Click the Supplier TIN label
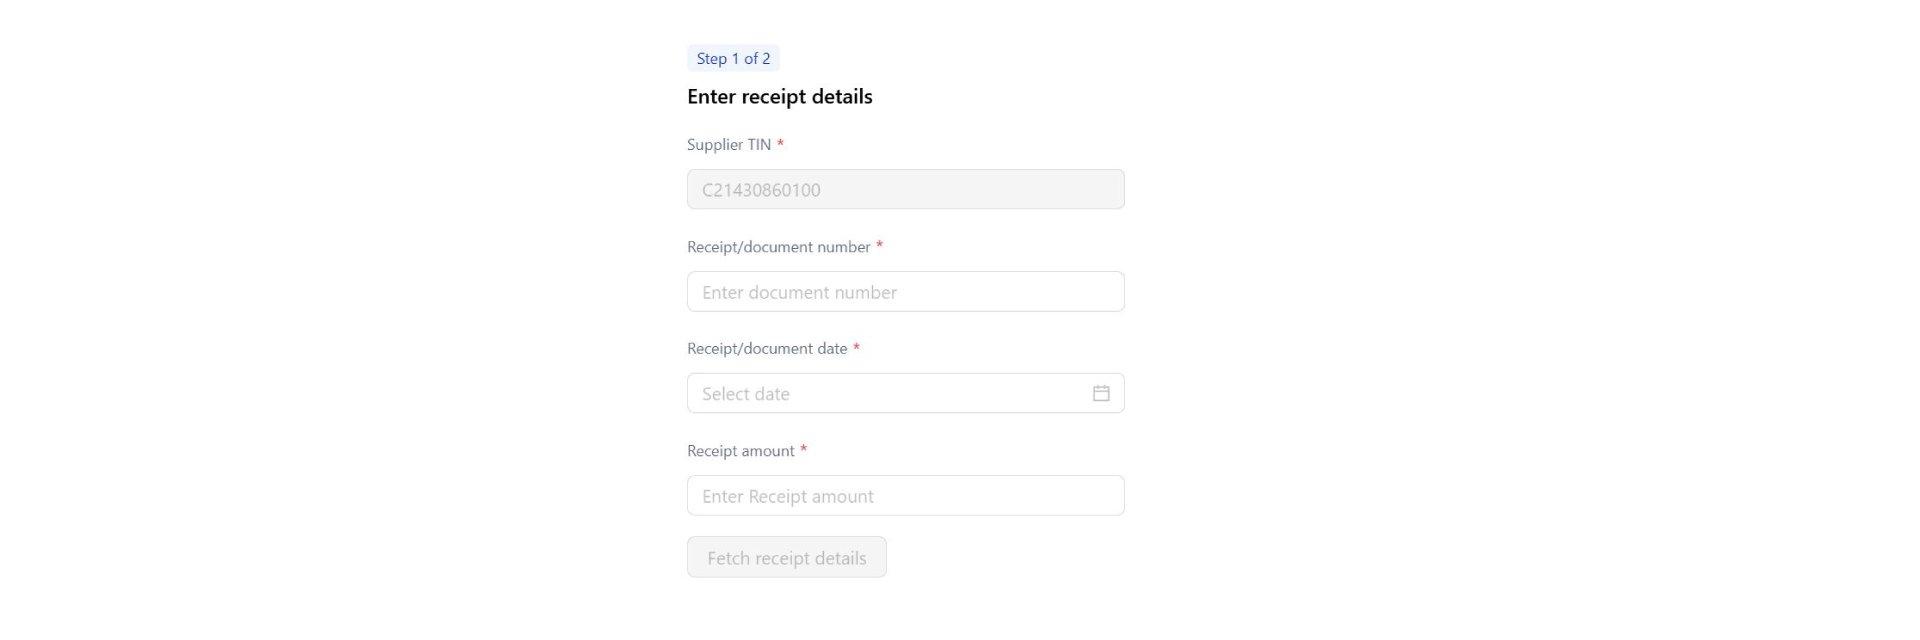1920x640 pixels. [728, 144]
